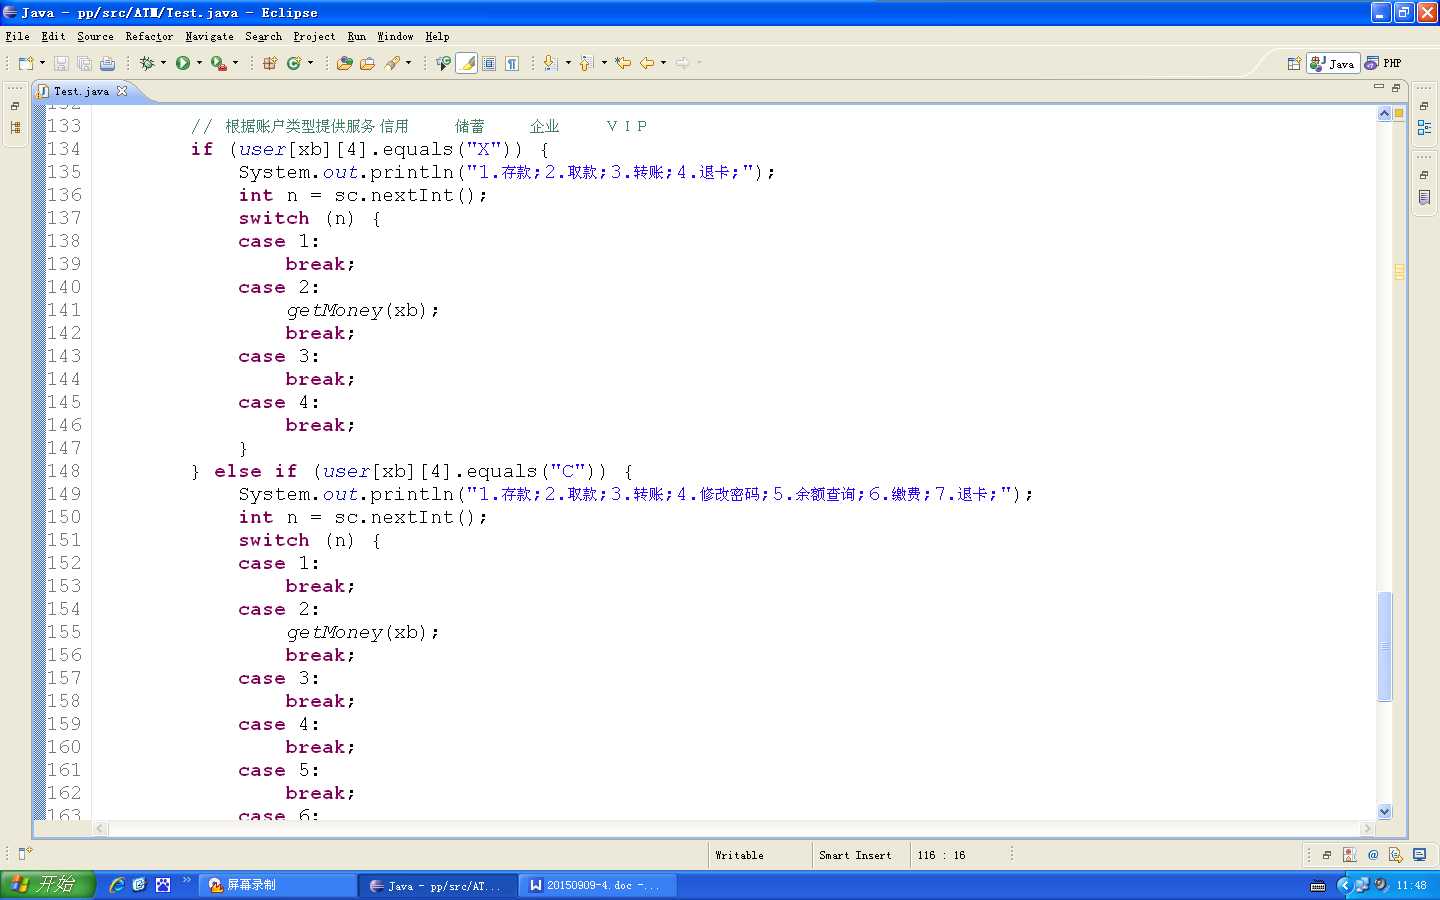Image resolution: width=1440 pixels, height=900 pixels.
Task: Switch to the PHP perspective
Action: coord(1383,63)
